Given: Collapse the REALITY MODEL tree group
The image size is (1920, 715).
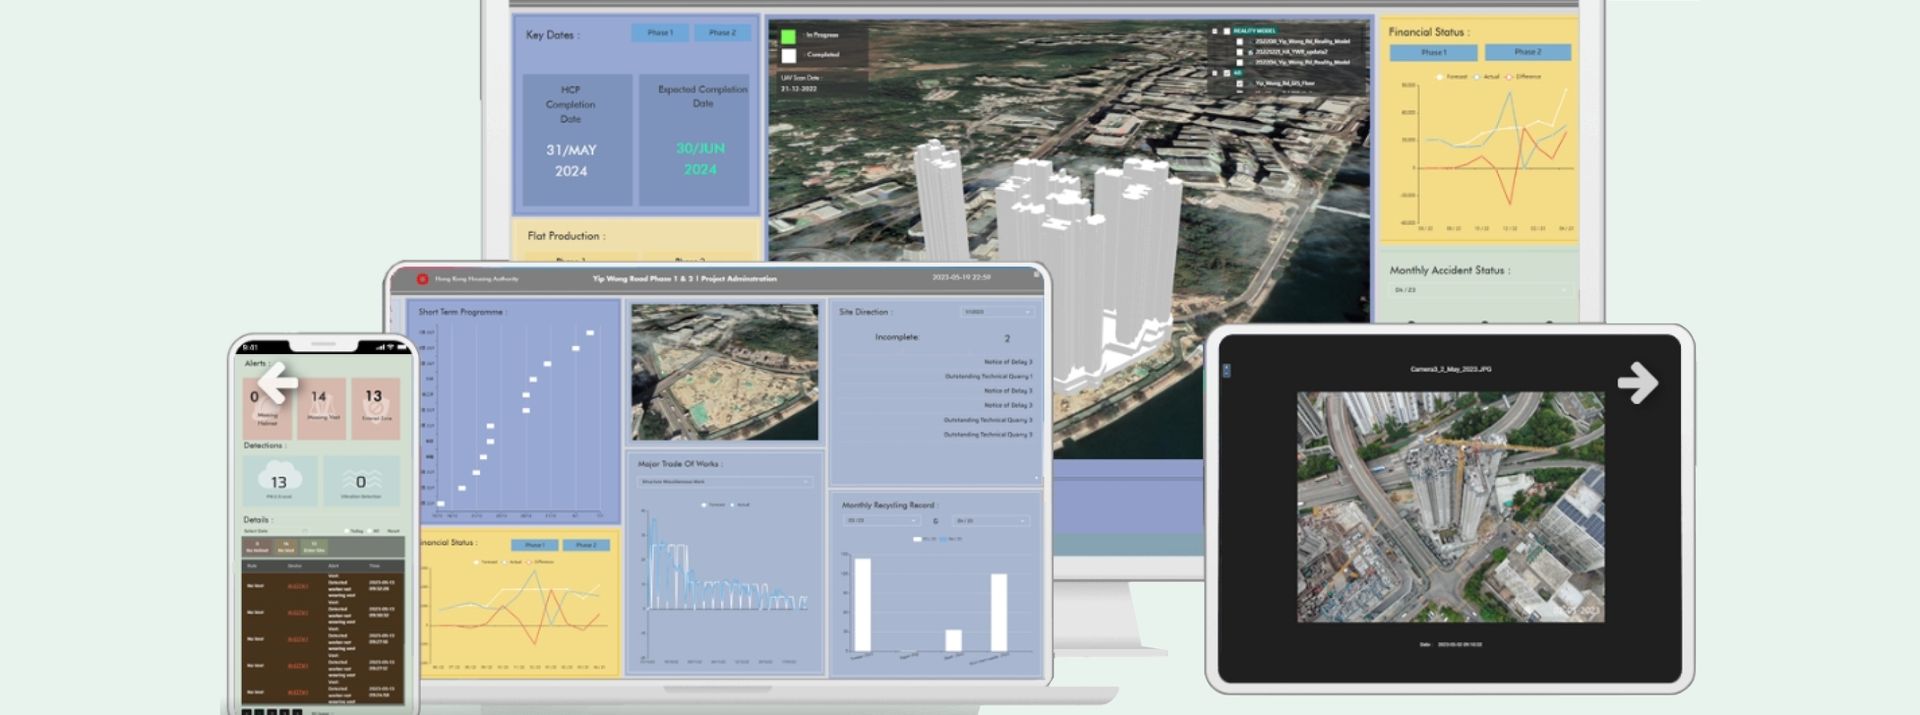Looking at the screenshot, I should (1215, 31).
